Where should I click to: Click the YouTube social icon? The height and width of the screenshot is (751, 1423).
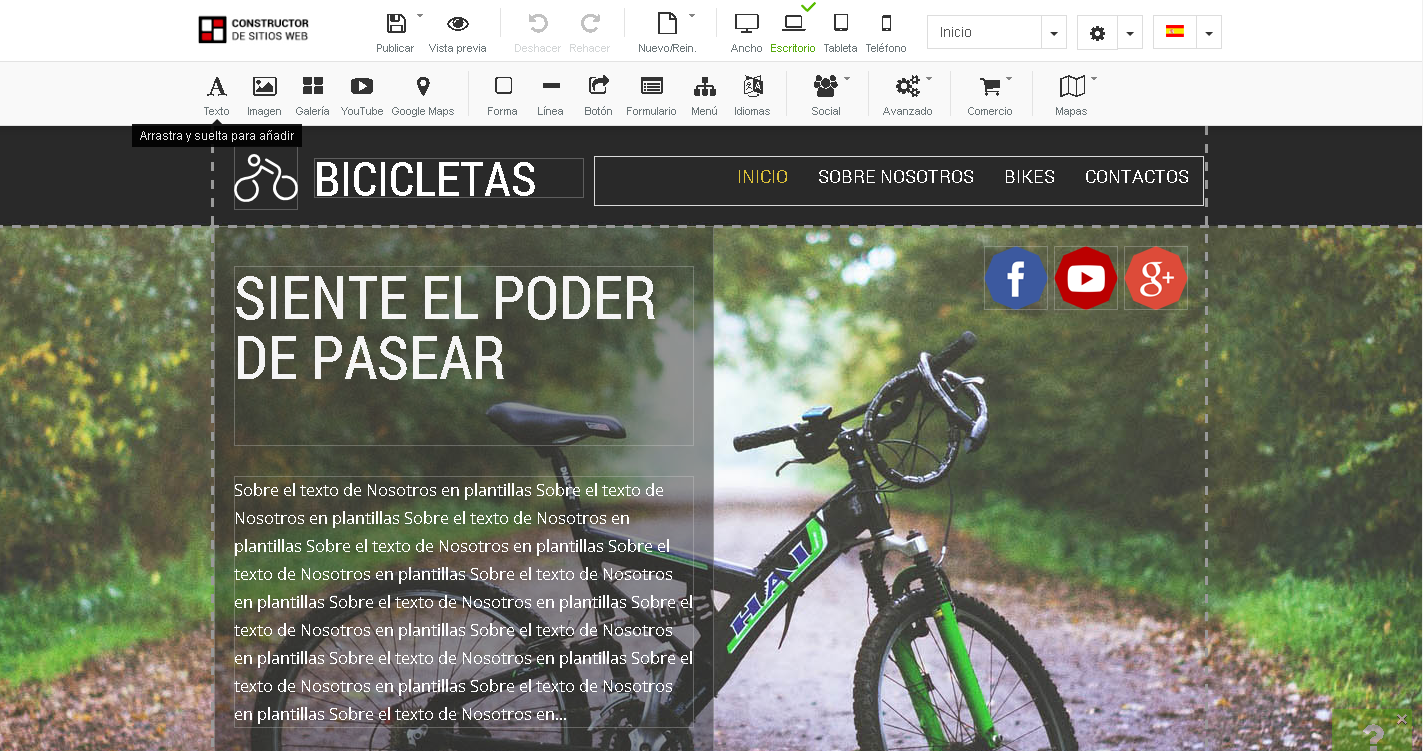pos(1086,278)
